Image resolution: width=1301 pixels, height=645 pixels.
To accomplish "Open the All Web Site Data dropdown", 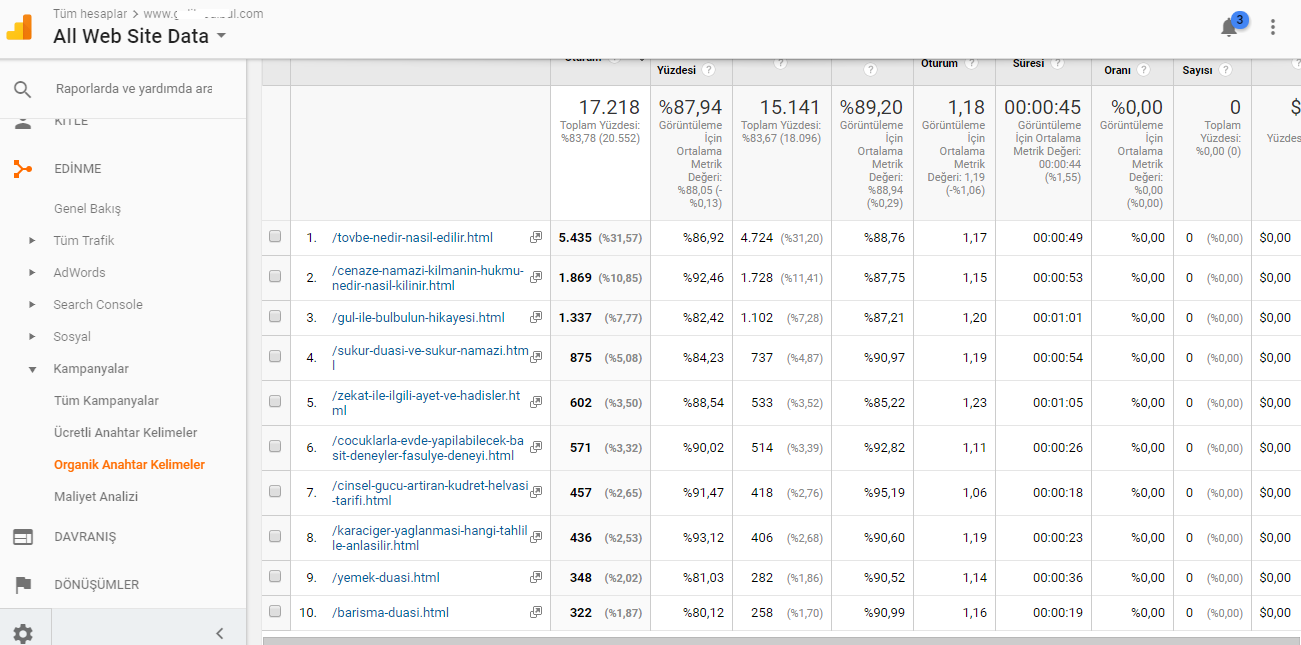I will 139,36.
